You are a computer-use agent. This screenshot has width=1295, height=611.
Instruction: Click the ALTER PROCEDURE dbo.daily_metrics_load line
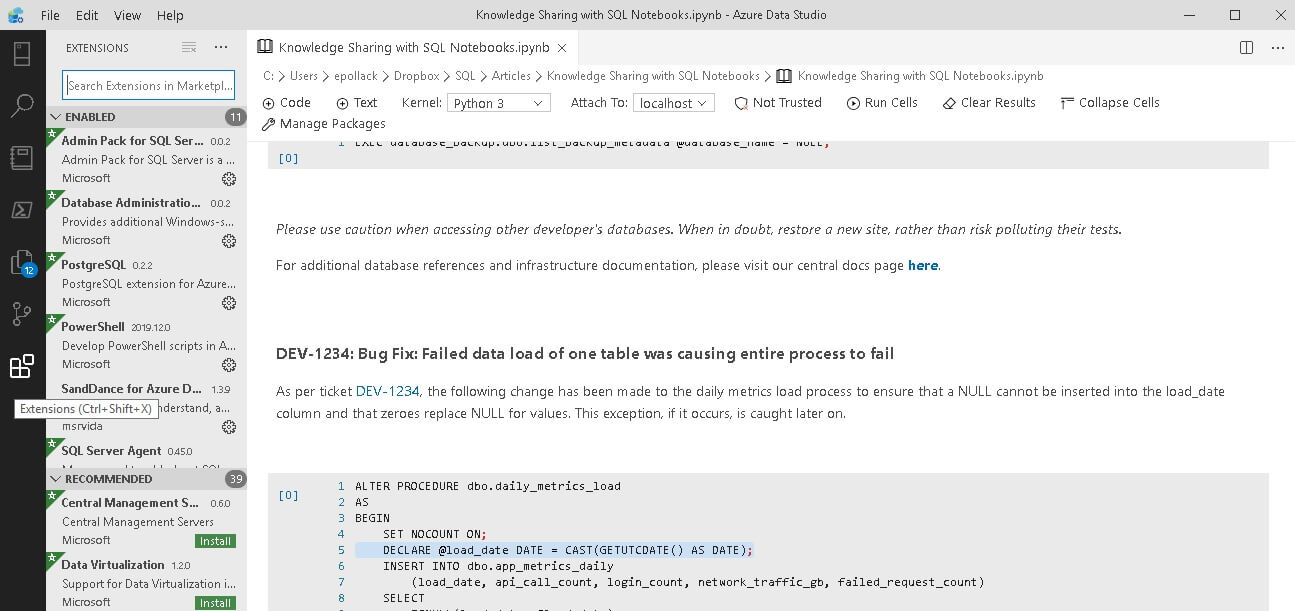(488, 486)
